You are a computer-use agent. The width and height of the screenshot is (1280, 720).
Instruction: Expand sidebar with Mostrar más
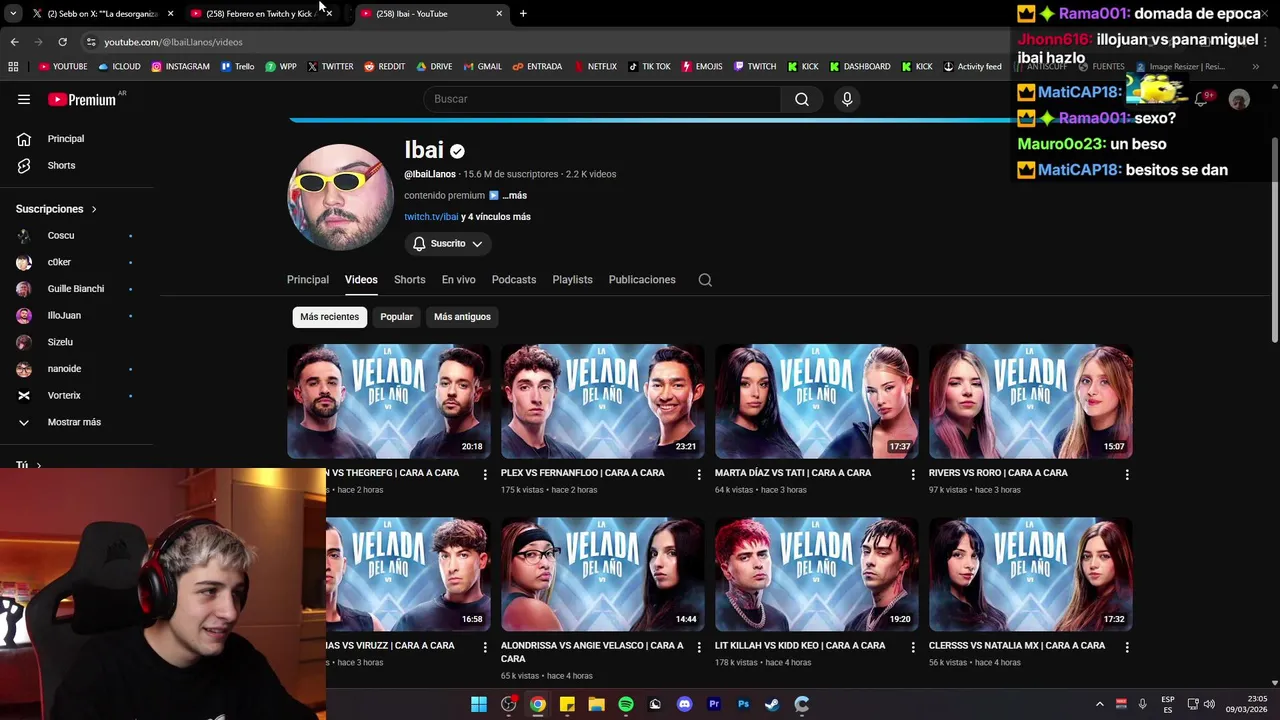(76, 422)
